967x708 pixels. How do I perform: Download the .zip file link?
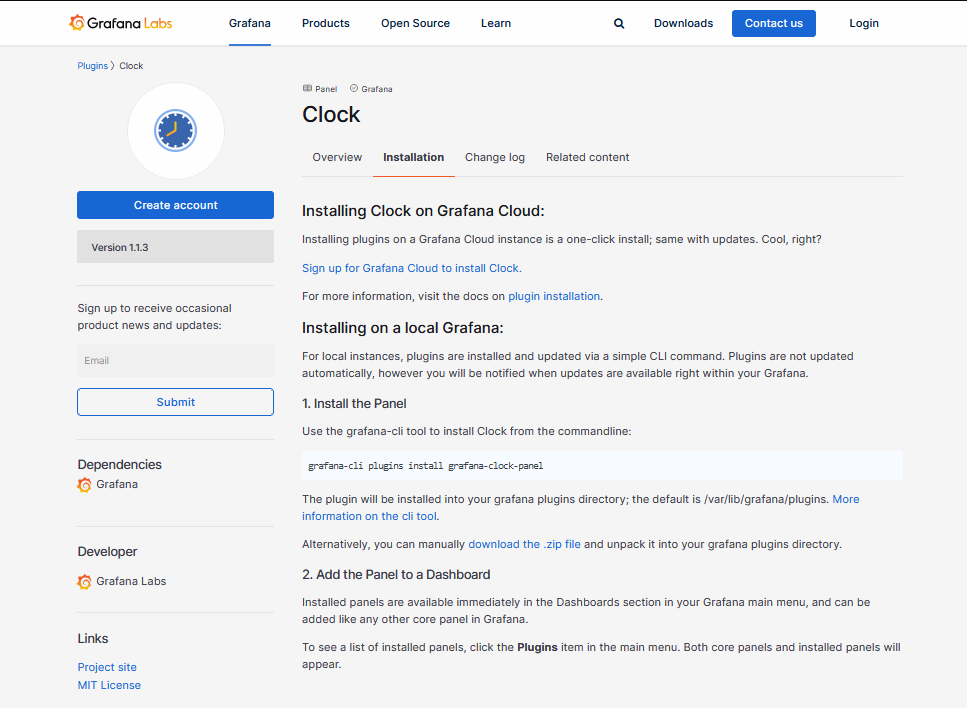(x=524, y=545)
